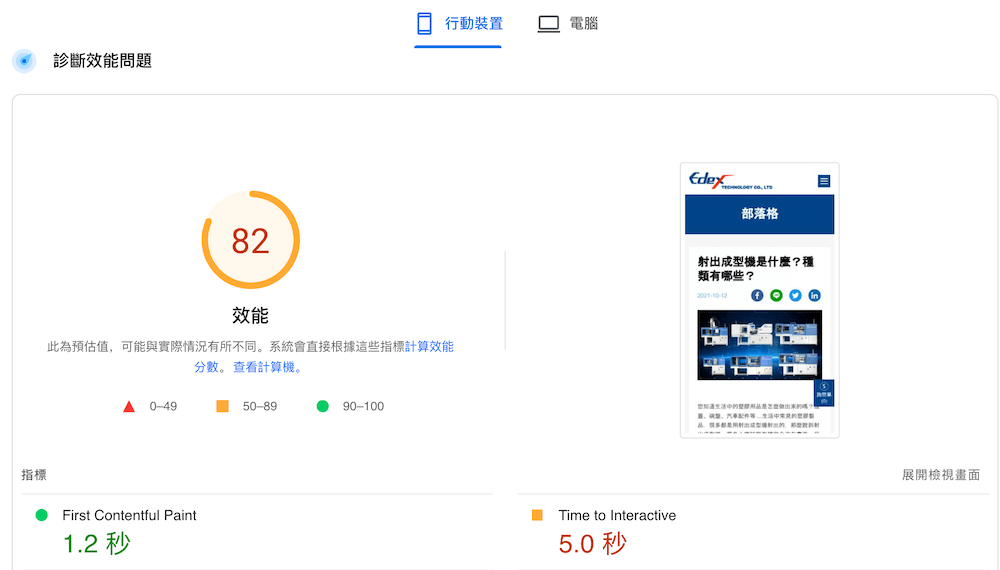
Task: Click the Facebook share icon in preview
Action: [757, 295]
